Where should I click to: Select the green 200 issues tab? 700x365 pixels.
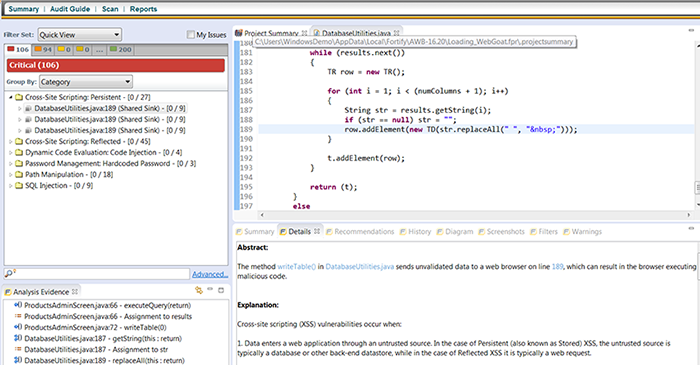coord(121,50)
